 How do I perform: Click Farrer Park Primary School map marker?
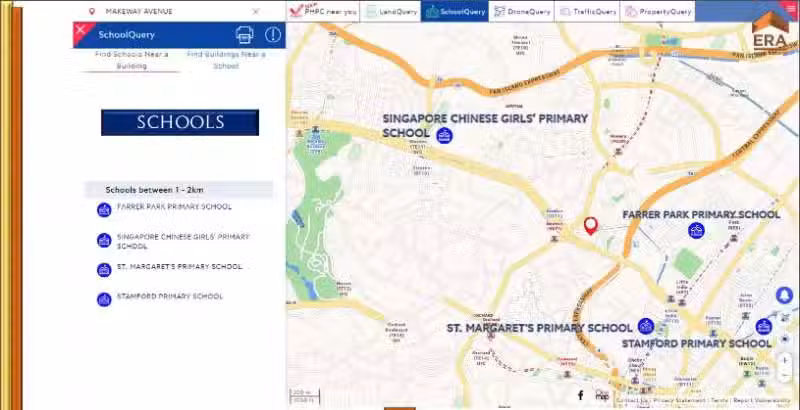point(696,230)
